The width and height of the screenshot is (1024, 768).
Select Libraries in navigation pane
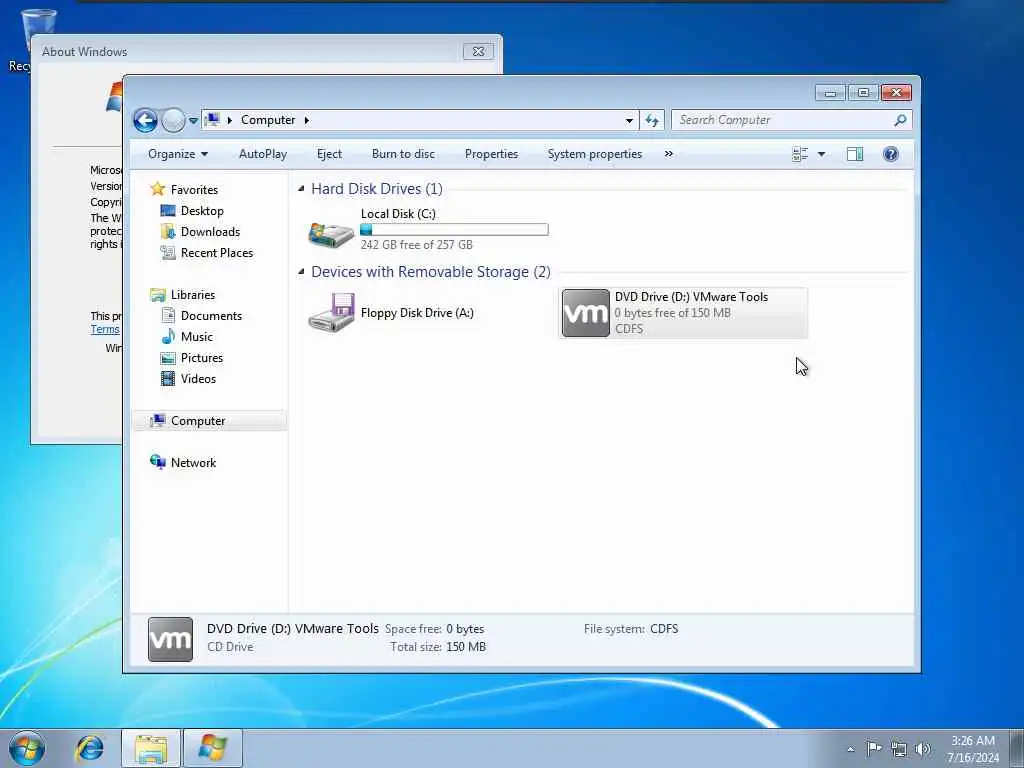[x=193, y=295]
